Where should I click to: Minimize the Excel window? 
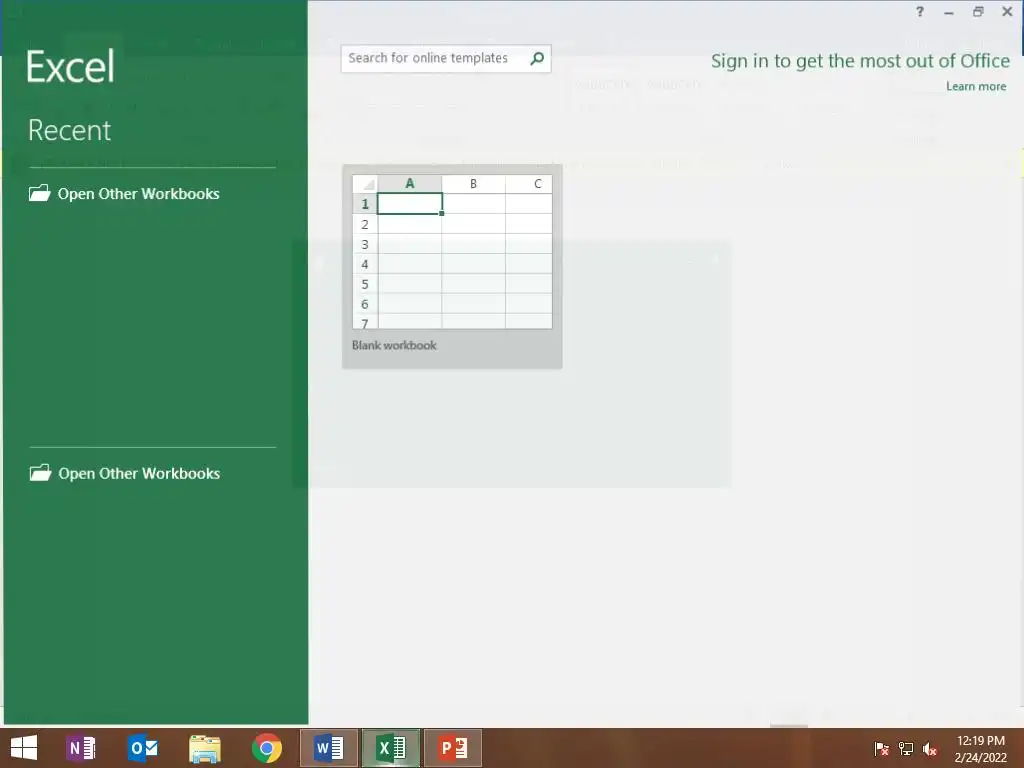tap(949, 12)
